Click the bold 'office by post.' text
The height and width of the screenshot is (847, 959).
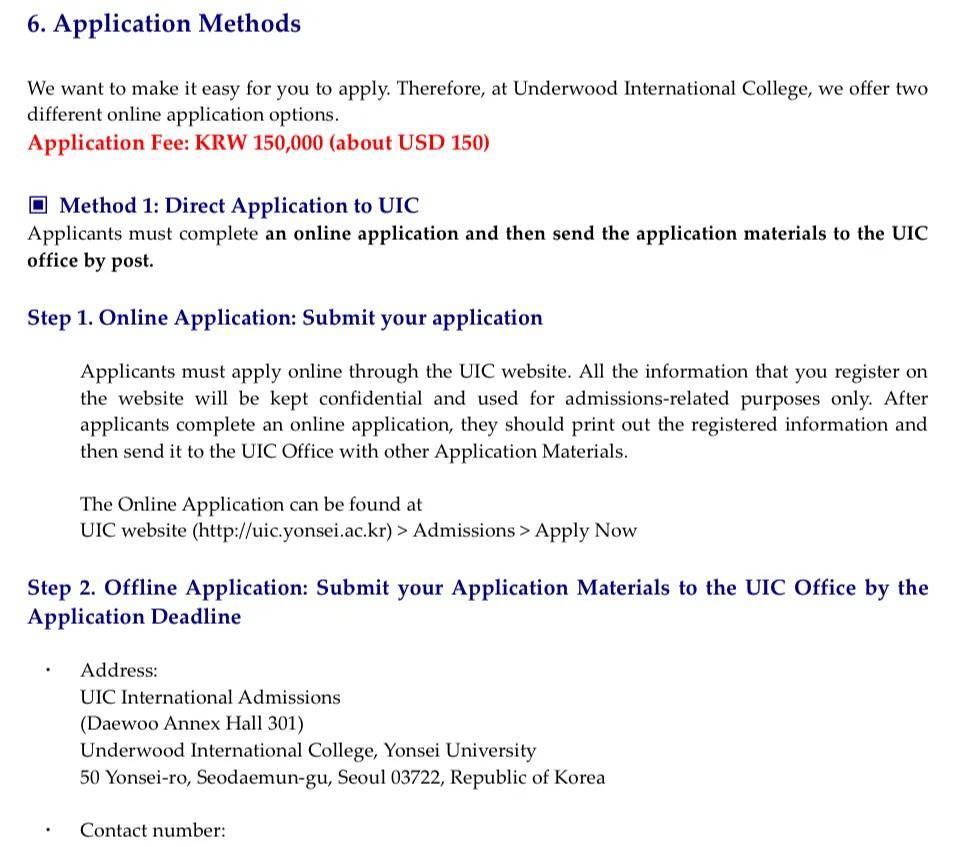91,261
